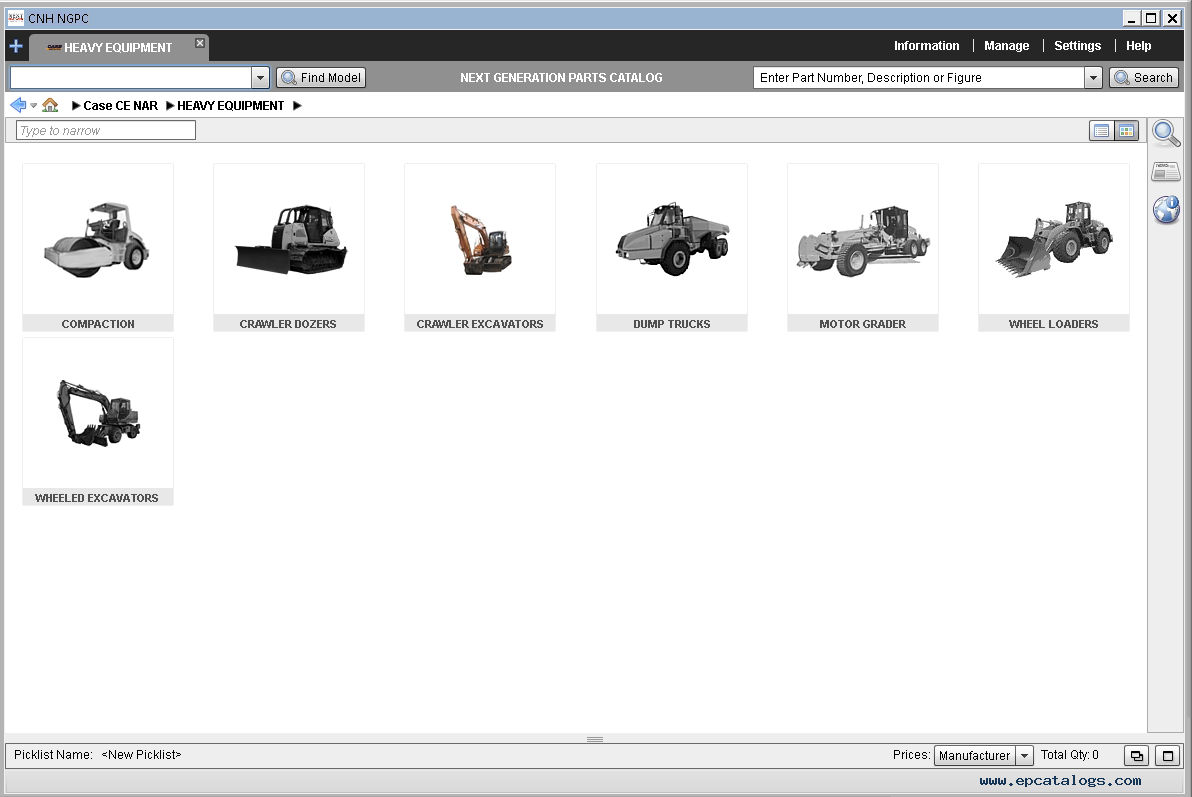This screenshot has height=797, width=1192.
Task: Open the WHEELED EXCAVATORS category thumbnail
Action: pyautogui.click(x=98, y=413)
